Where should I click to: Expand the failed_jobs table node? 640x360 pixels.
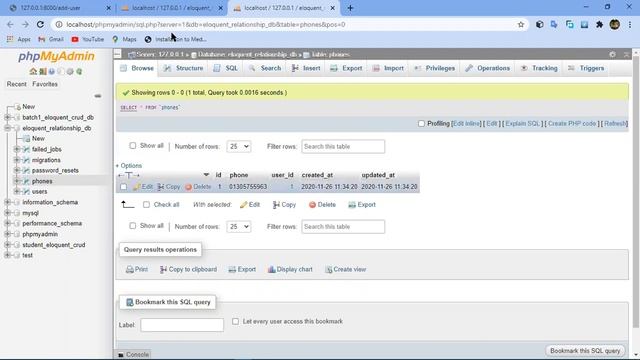[x=17, y=149]
